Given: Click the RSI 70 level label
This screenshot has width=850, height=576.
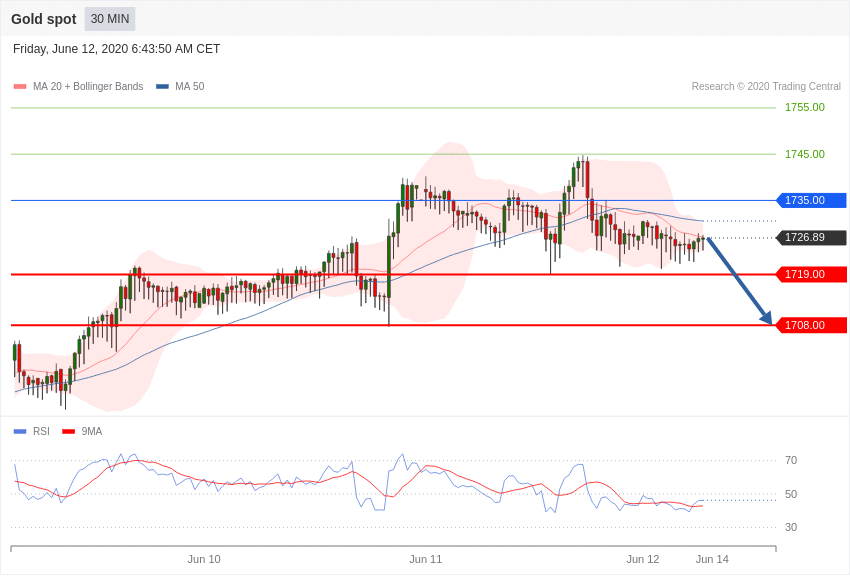Looking at the screenshot, I should tap(791, 461).
